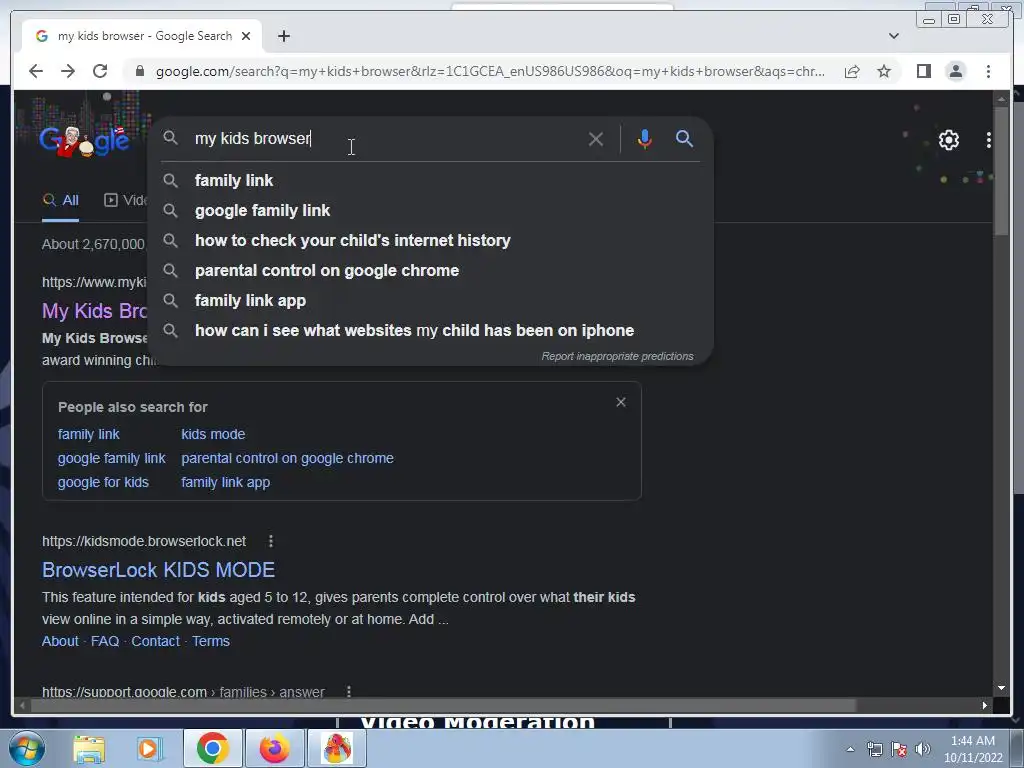Image resolution: width=1024 pixels, height=768 pixels.
Task: Start voice search with microphone
Action: (645, 139)
